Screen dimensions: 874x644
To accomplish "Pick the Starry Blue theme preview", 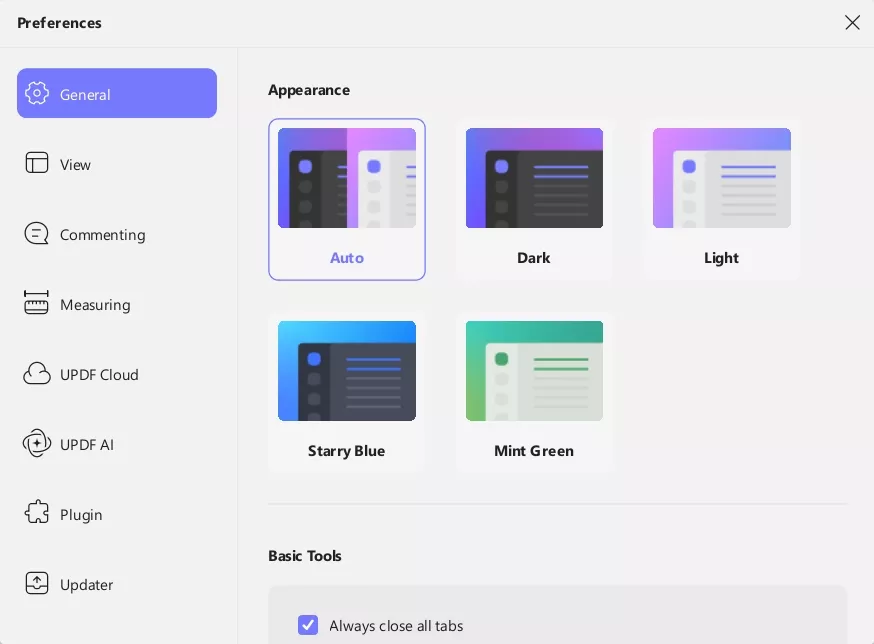I will pos(347,371).
